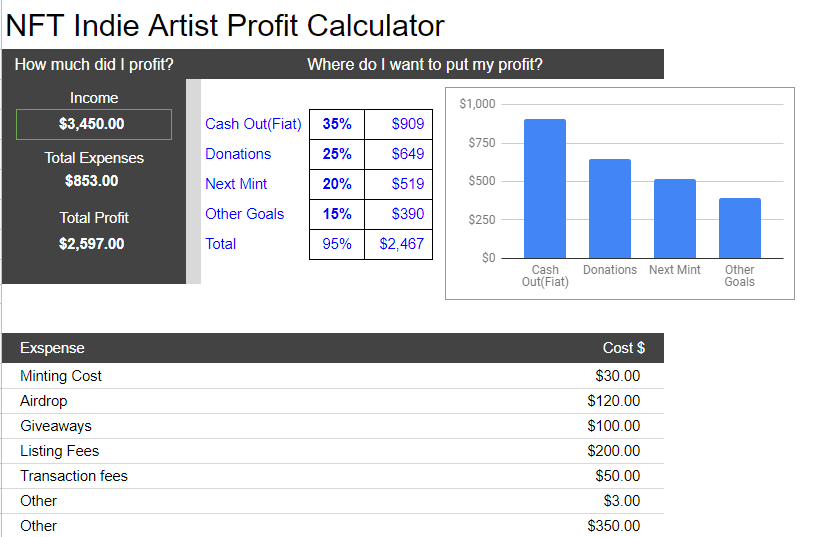Select the Giveaways expense row label

tap(56, 426)
